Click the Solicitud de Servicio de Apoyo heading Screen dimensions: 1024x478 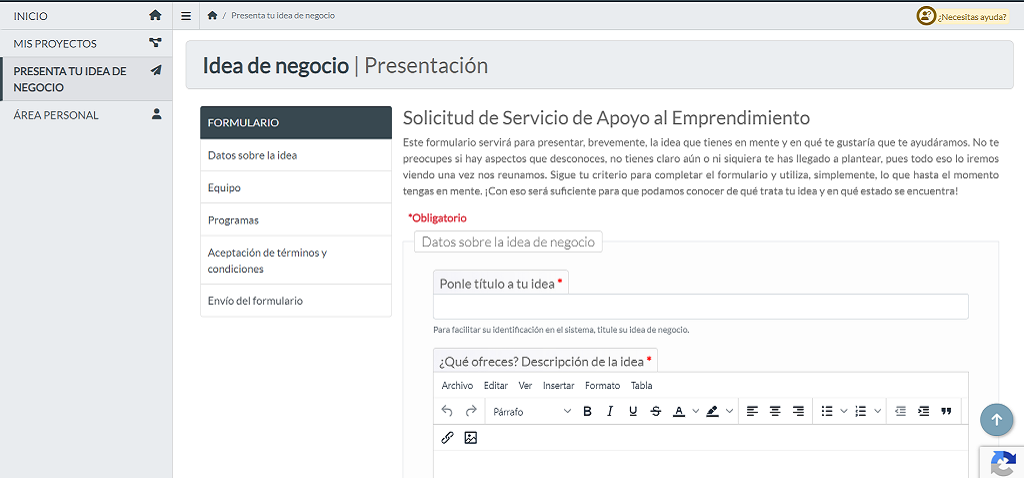click(607, 118)
